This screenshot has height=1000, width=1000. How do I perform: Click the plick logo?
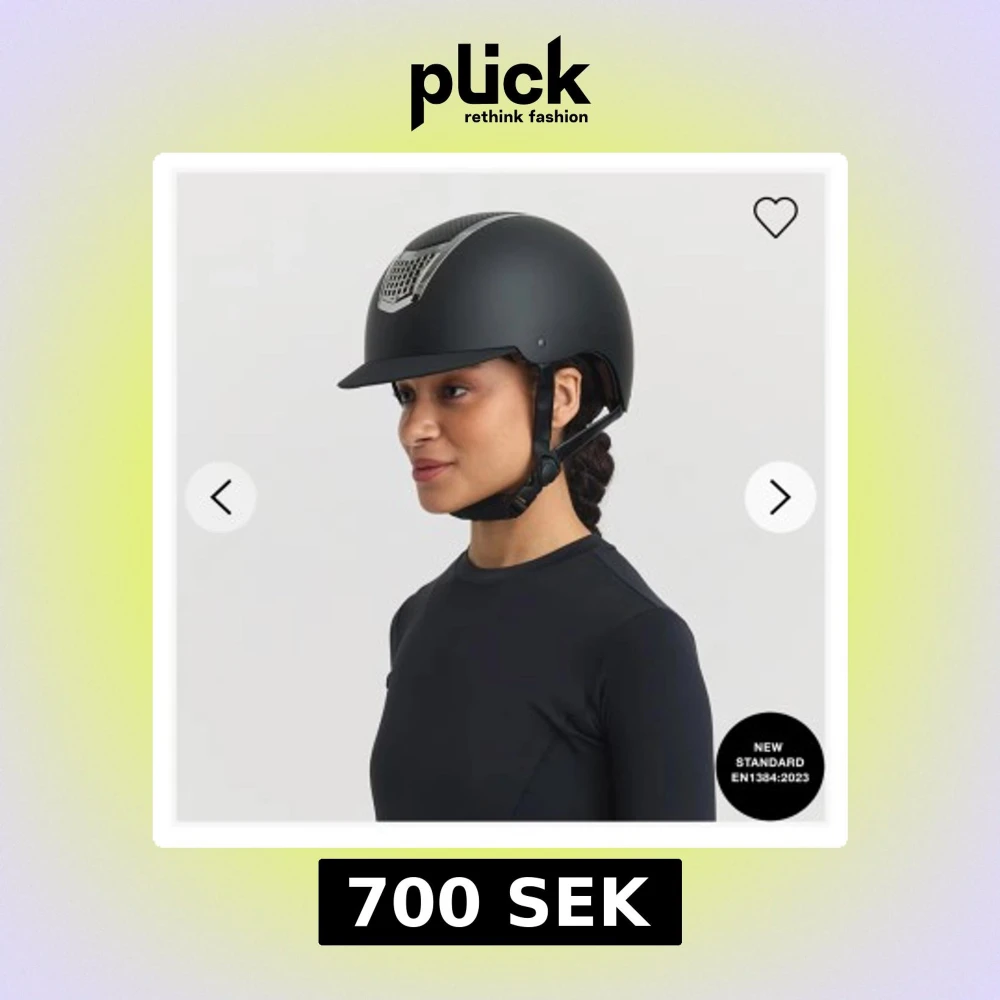point(500,83)
